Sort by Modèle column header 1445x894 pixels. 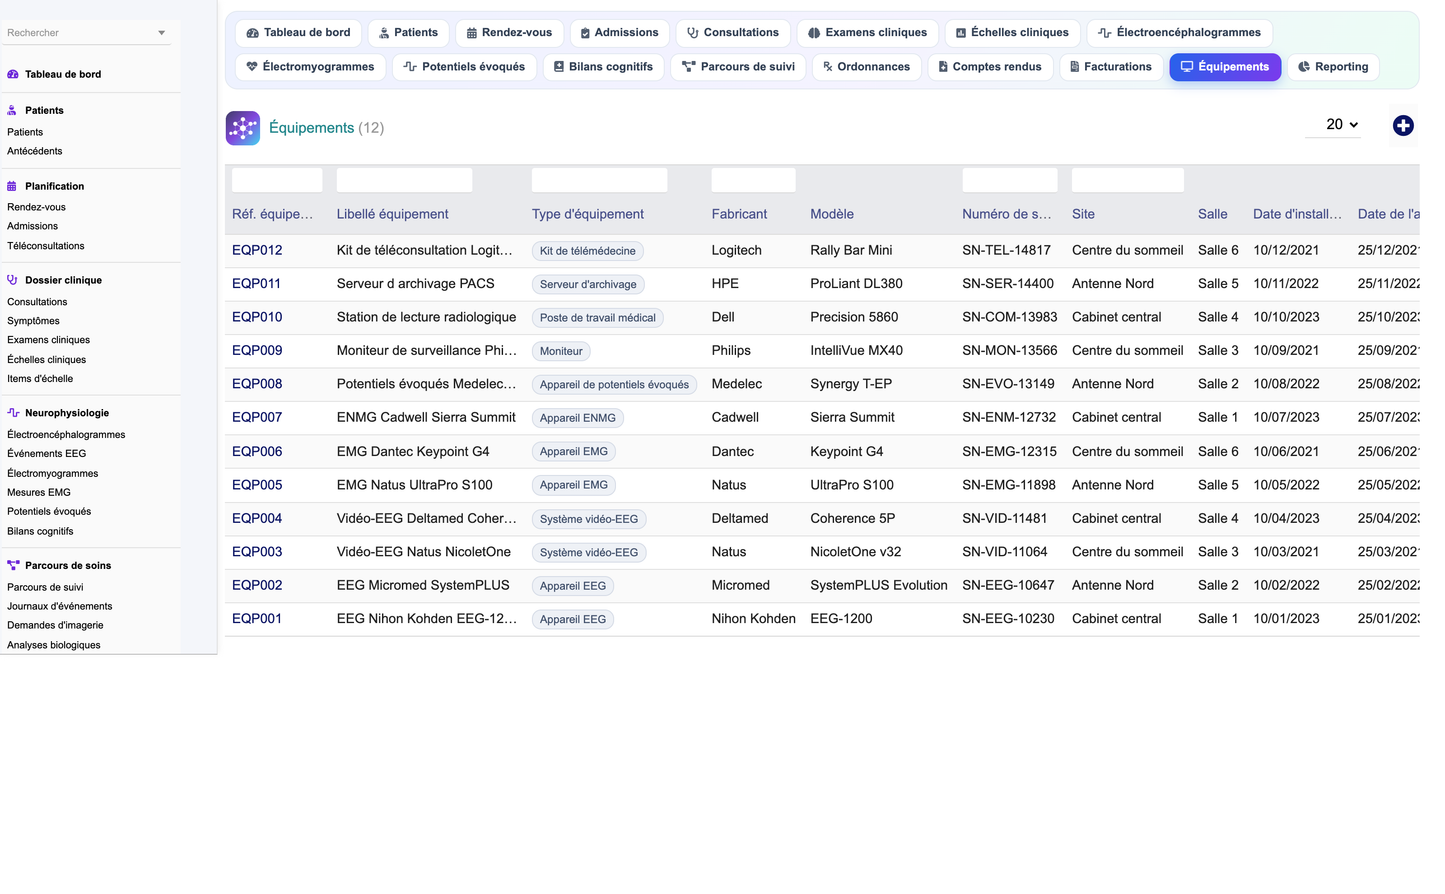[x=832, y=214]
